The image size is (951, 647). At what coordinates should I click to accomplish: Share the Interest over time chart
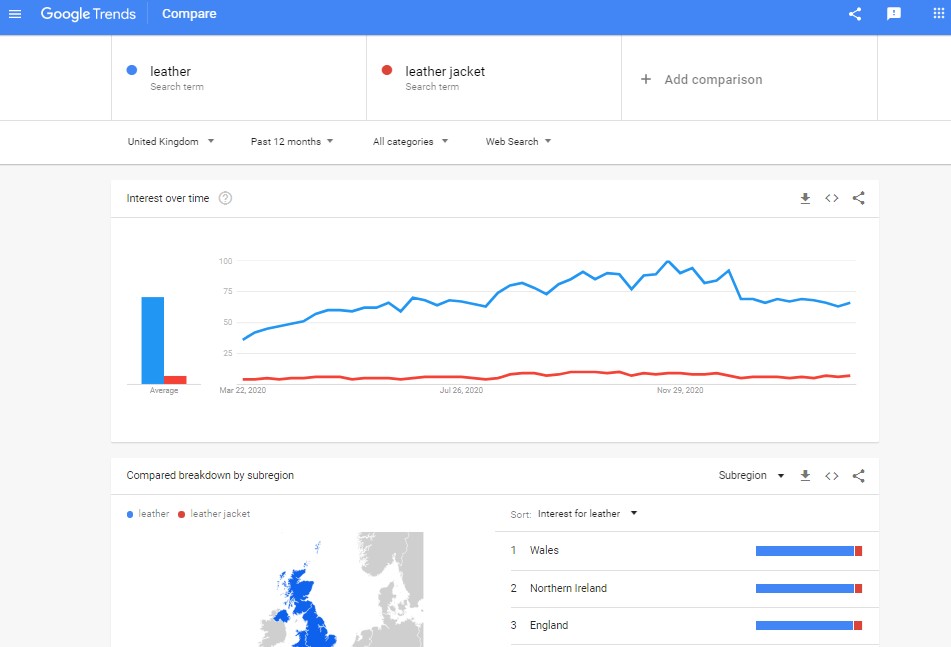858,198
